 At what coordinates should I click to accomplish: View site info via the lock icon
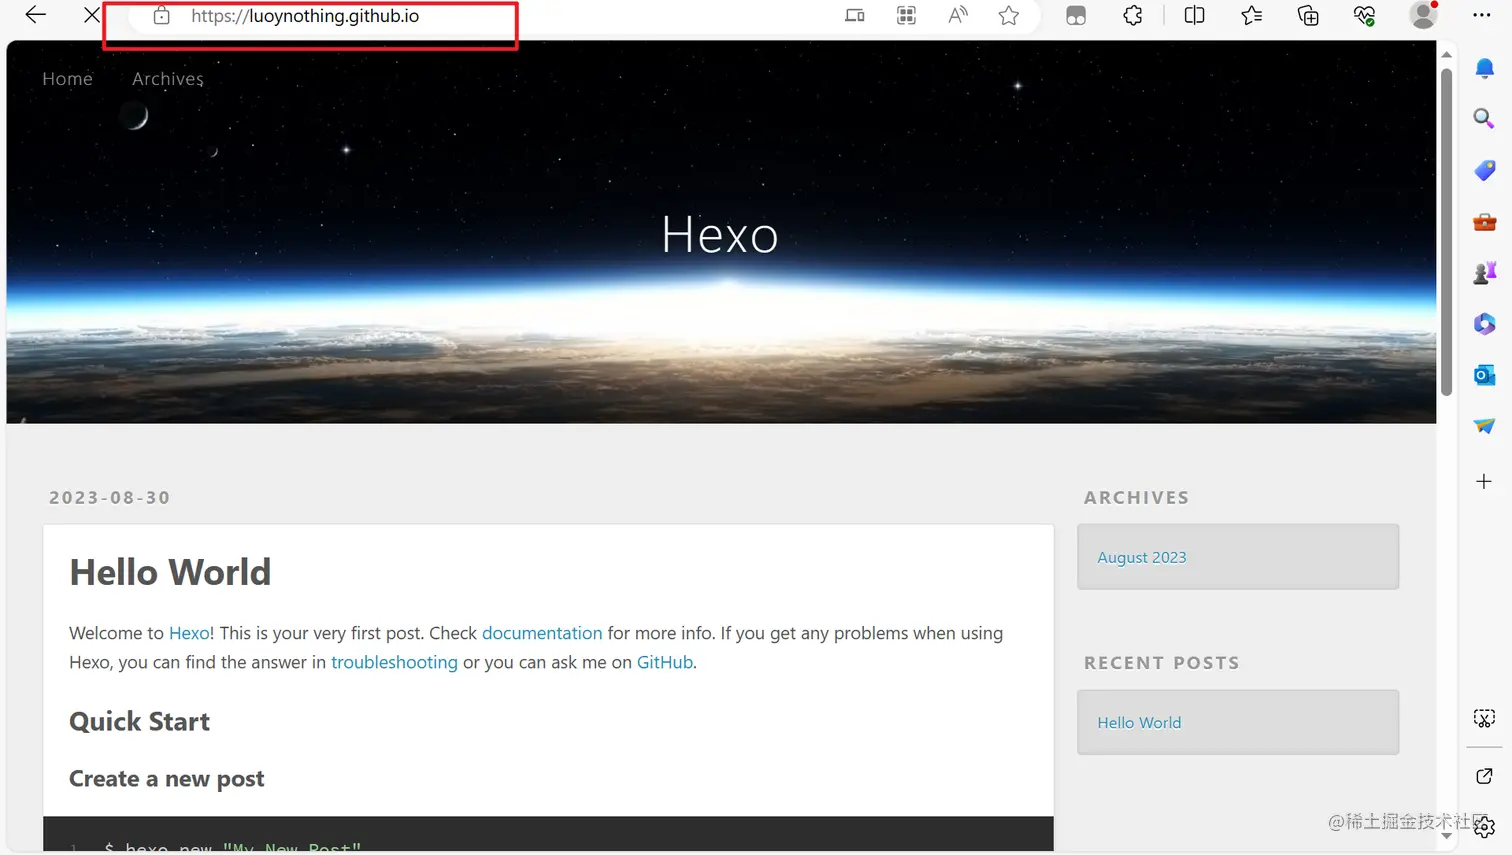[x=161, y=16]
